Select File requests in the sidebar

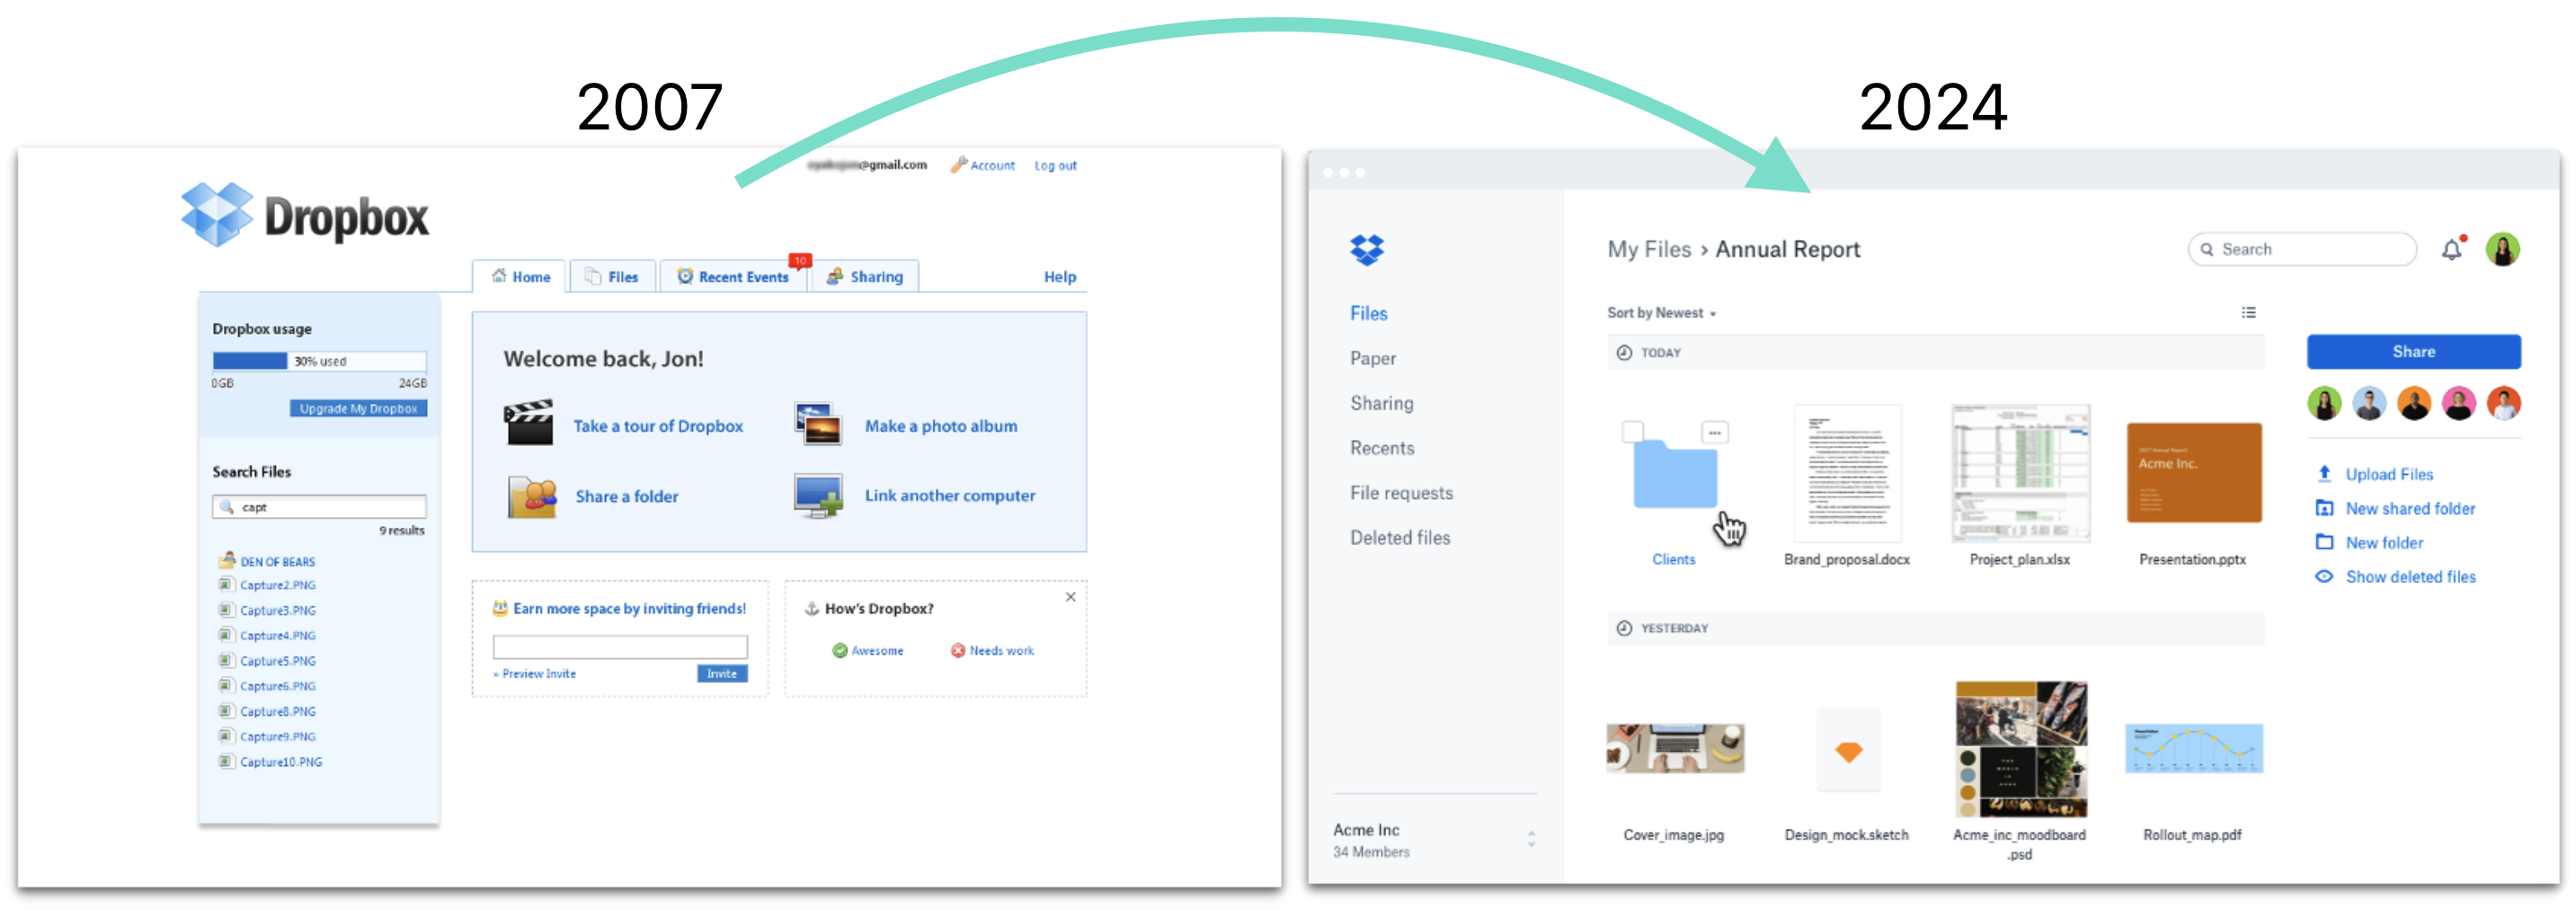coord(1401,493)
